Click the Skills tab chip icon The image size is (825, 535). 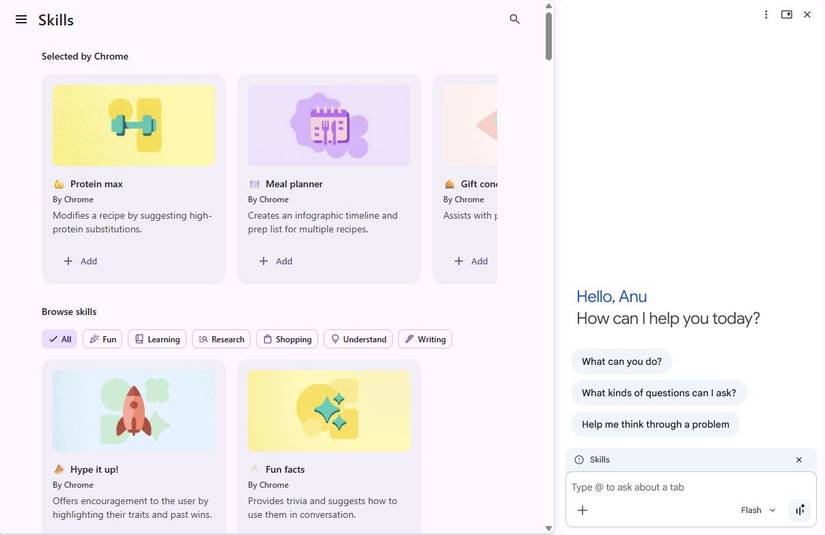[579, 460]
